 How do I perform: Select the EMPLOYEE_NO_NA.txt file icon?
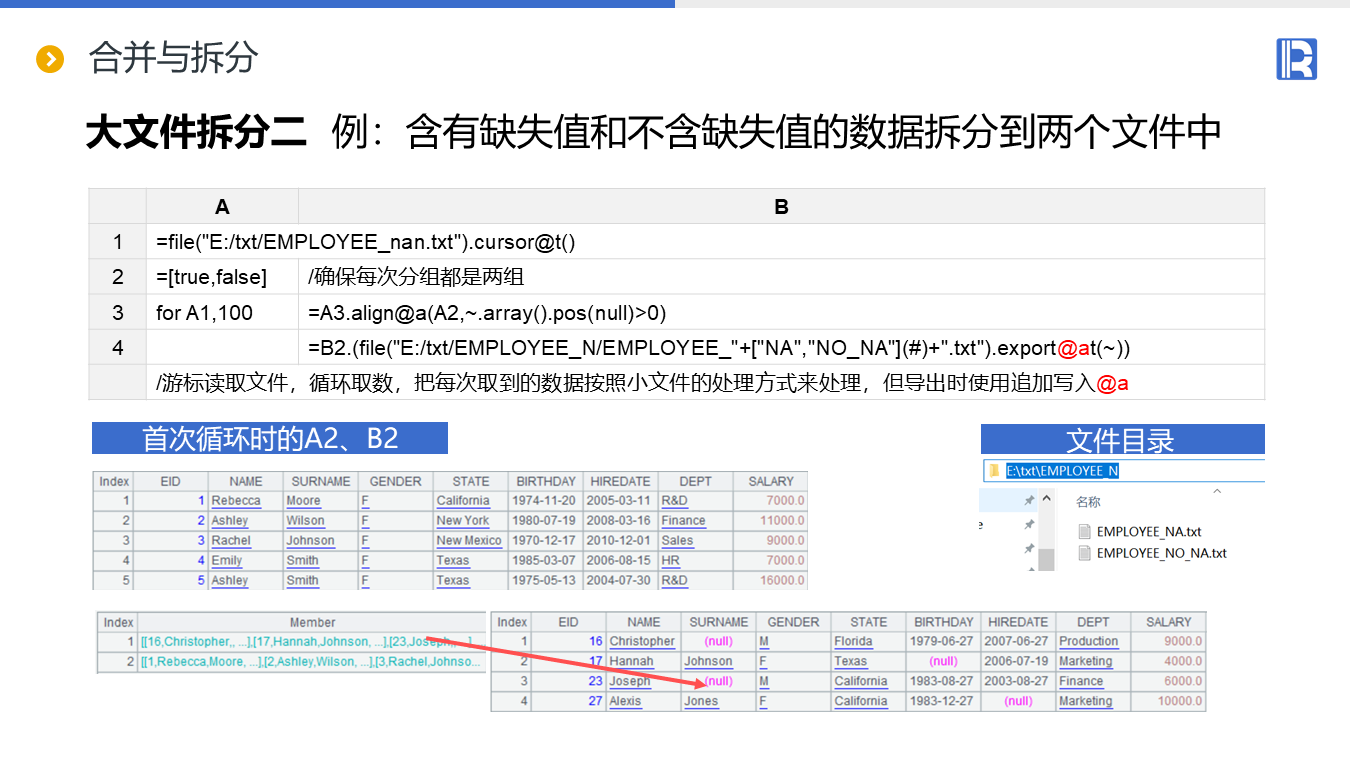pyautogui.click(x=1084, y=553)
